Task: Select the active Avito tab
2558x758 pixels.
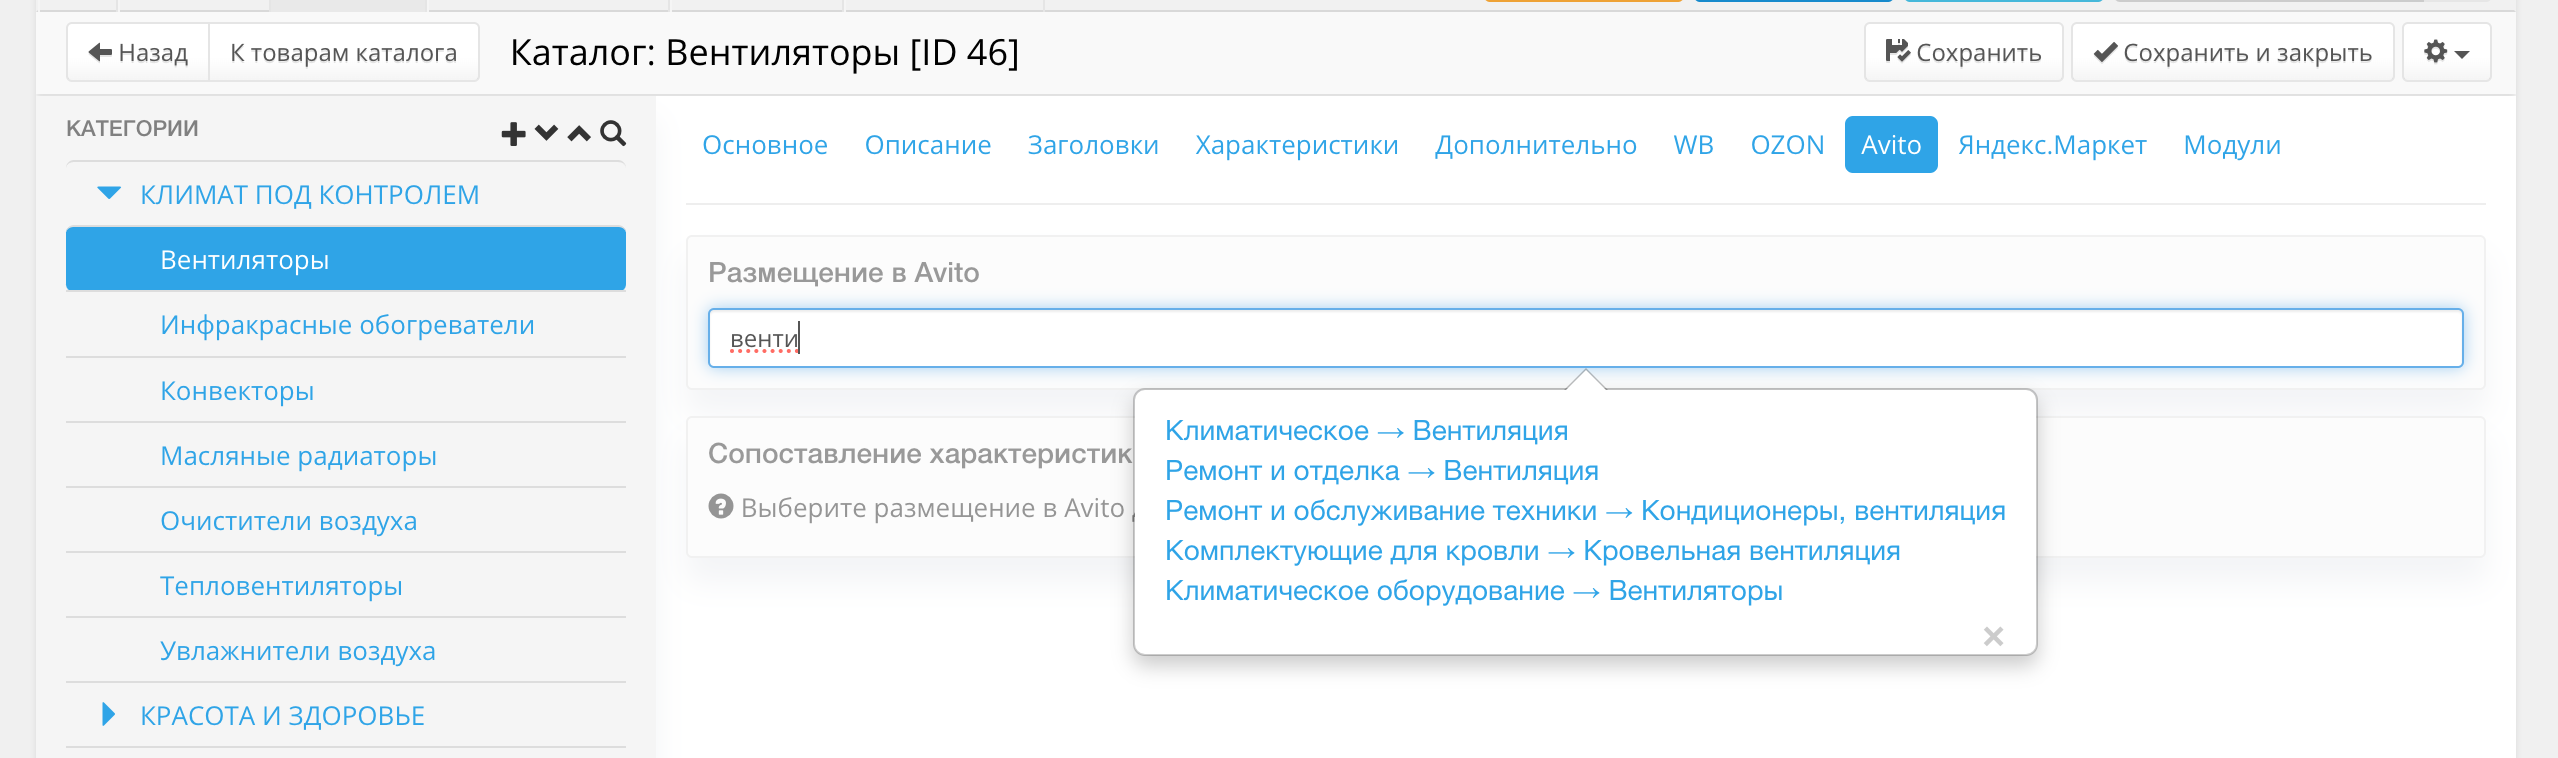Action: (1891, 145)
